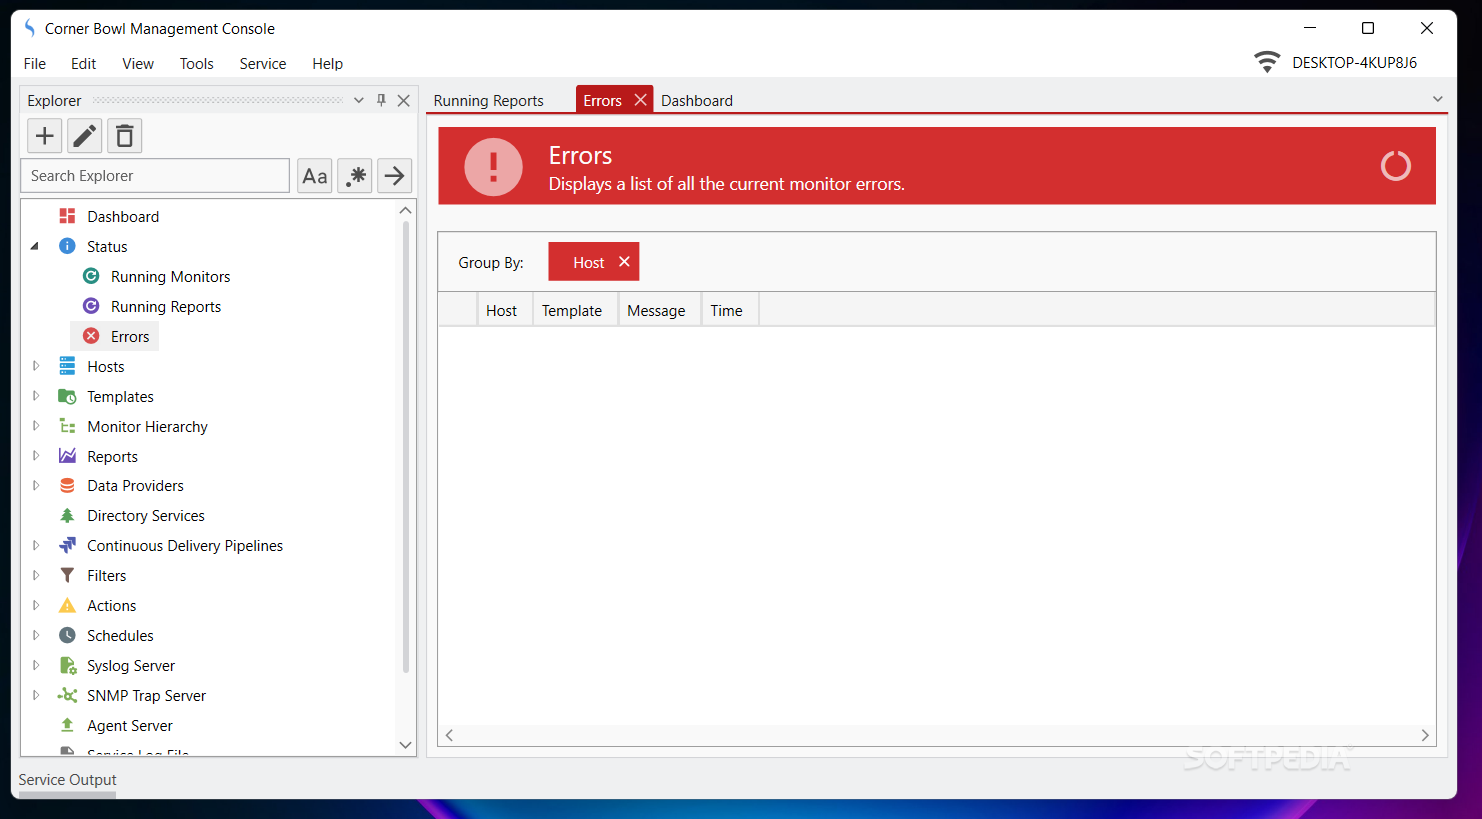1482x819 pixels.
Task: Click the refresh circle in Errors banner
Action: 1396,166
